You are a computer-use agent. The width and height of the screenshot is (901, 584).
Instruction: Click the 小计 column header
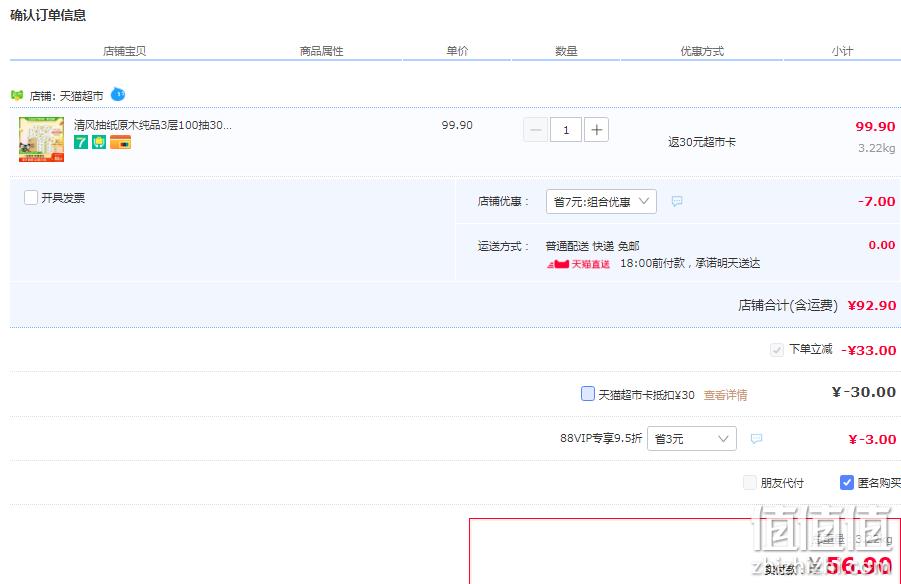(842, 51)
